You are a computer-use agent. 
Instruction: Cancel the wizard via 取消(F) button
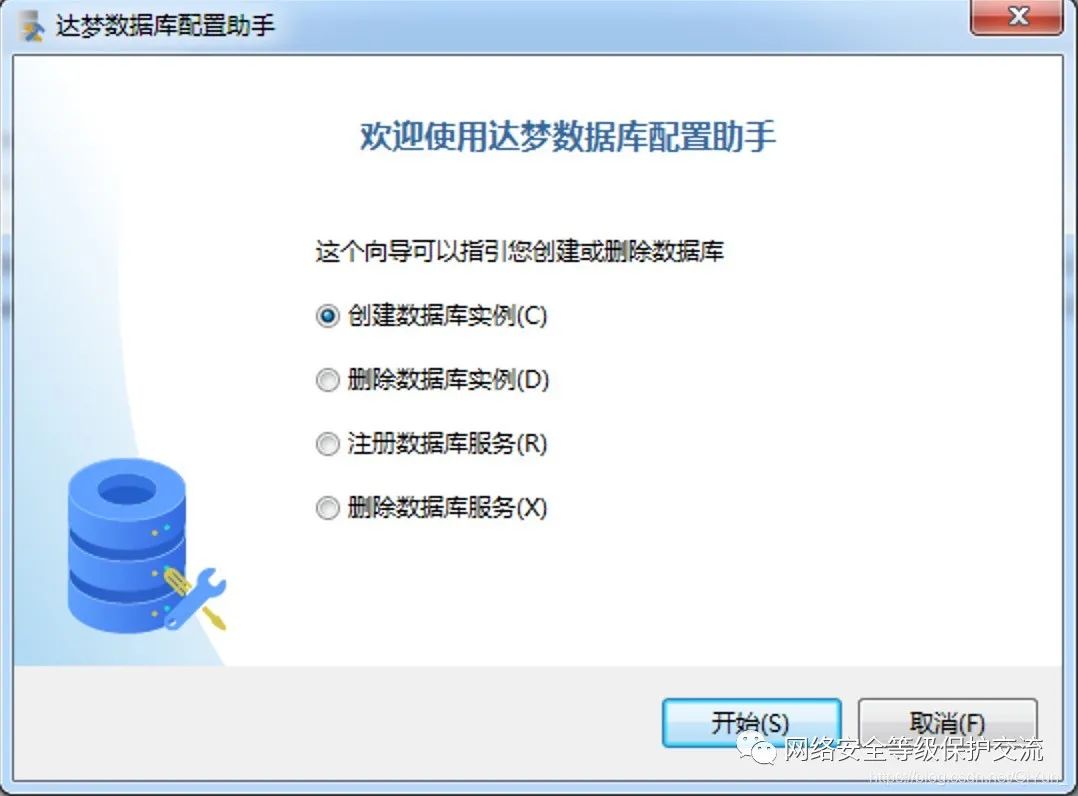[947, 722]
